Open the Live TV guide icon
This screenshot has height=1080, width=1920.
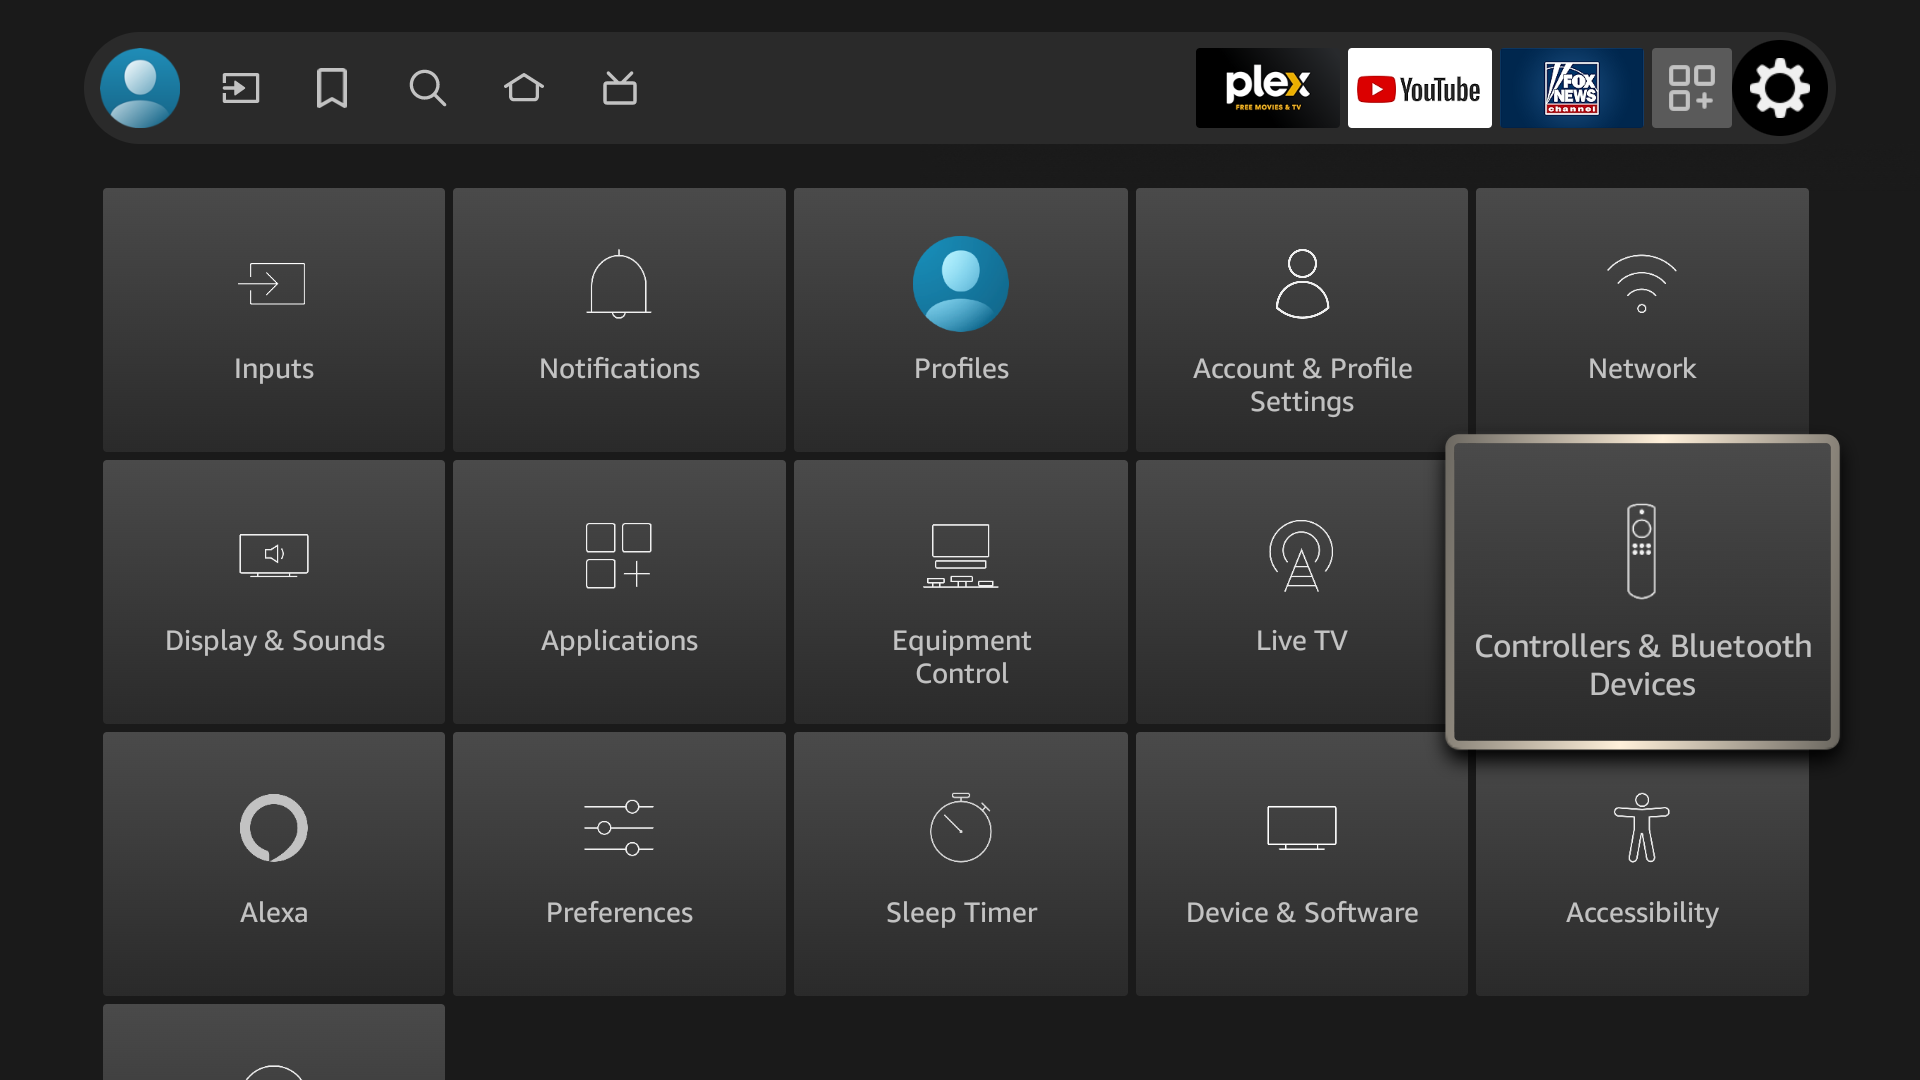[x=619, y=88]
